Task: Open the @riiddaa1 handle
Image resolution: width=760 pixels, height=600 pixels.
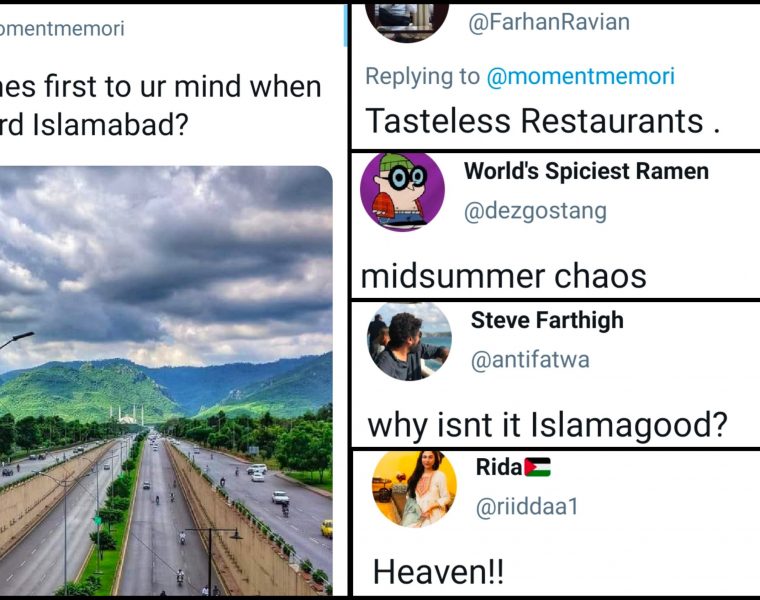Action: [x=527, y=507]
